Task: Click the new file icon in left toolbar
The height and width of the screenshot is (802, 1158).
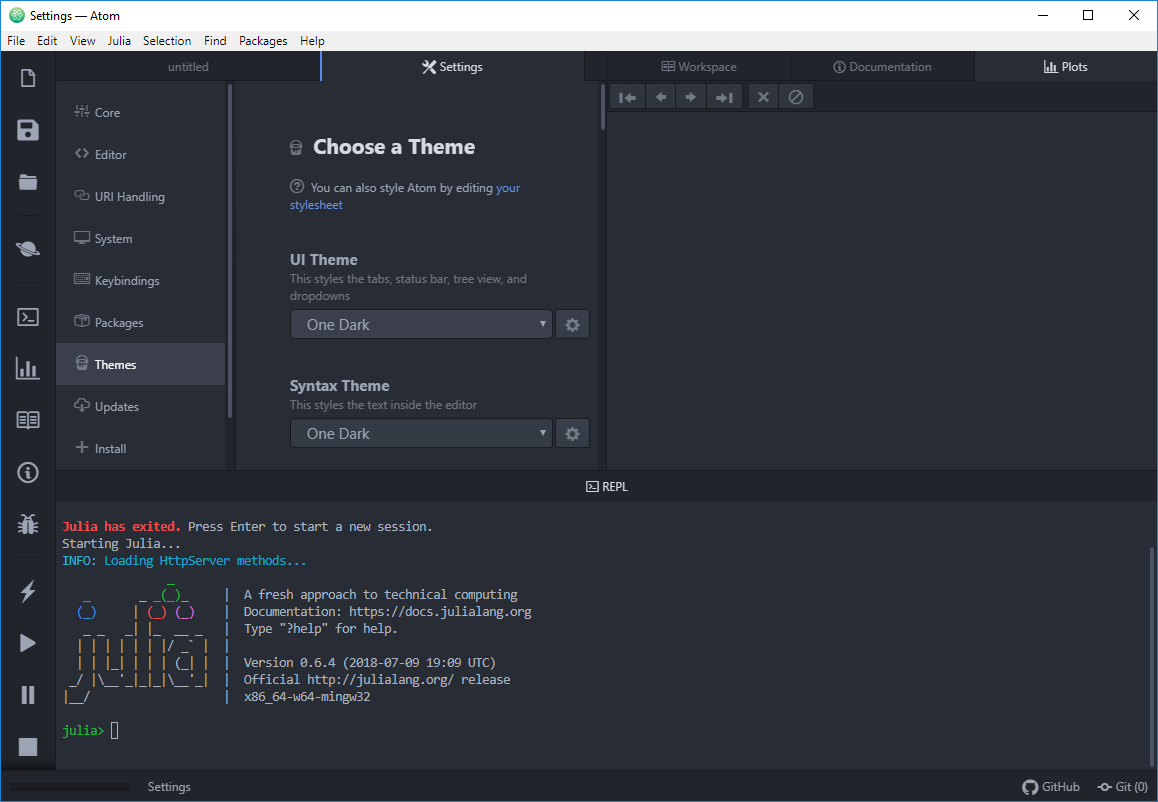Action: pos(28,78)
